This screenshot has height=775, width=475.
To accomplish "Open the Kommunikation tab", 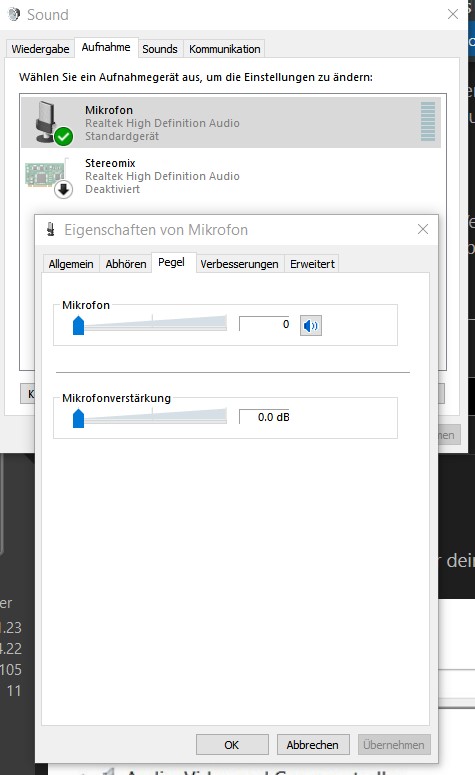I will pos(224,49).
